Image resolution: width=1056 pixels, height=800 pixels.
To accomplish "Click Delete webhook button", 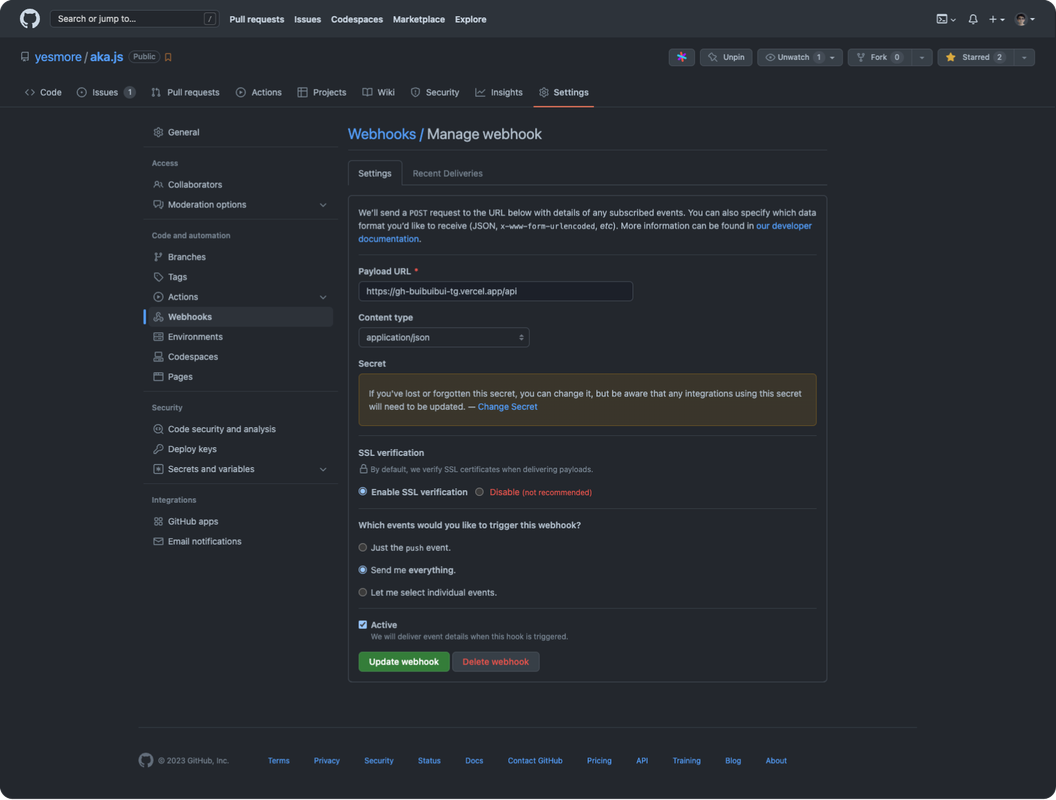I will coord(496,662).
